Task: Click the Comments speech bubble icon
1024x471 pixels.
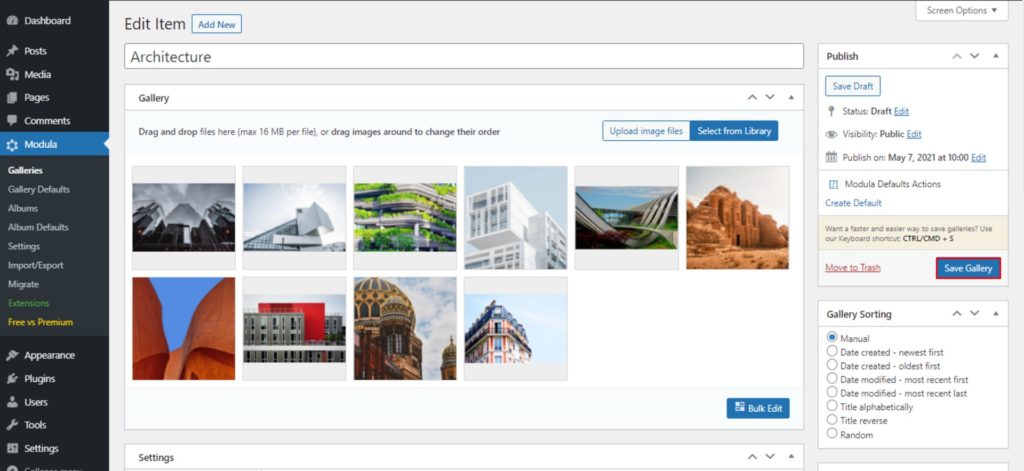Action: point(12,120)
